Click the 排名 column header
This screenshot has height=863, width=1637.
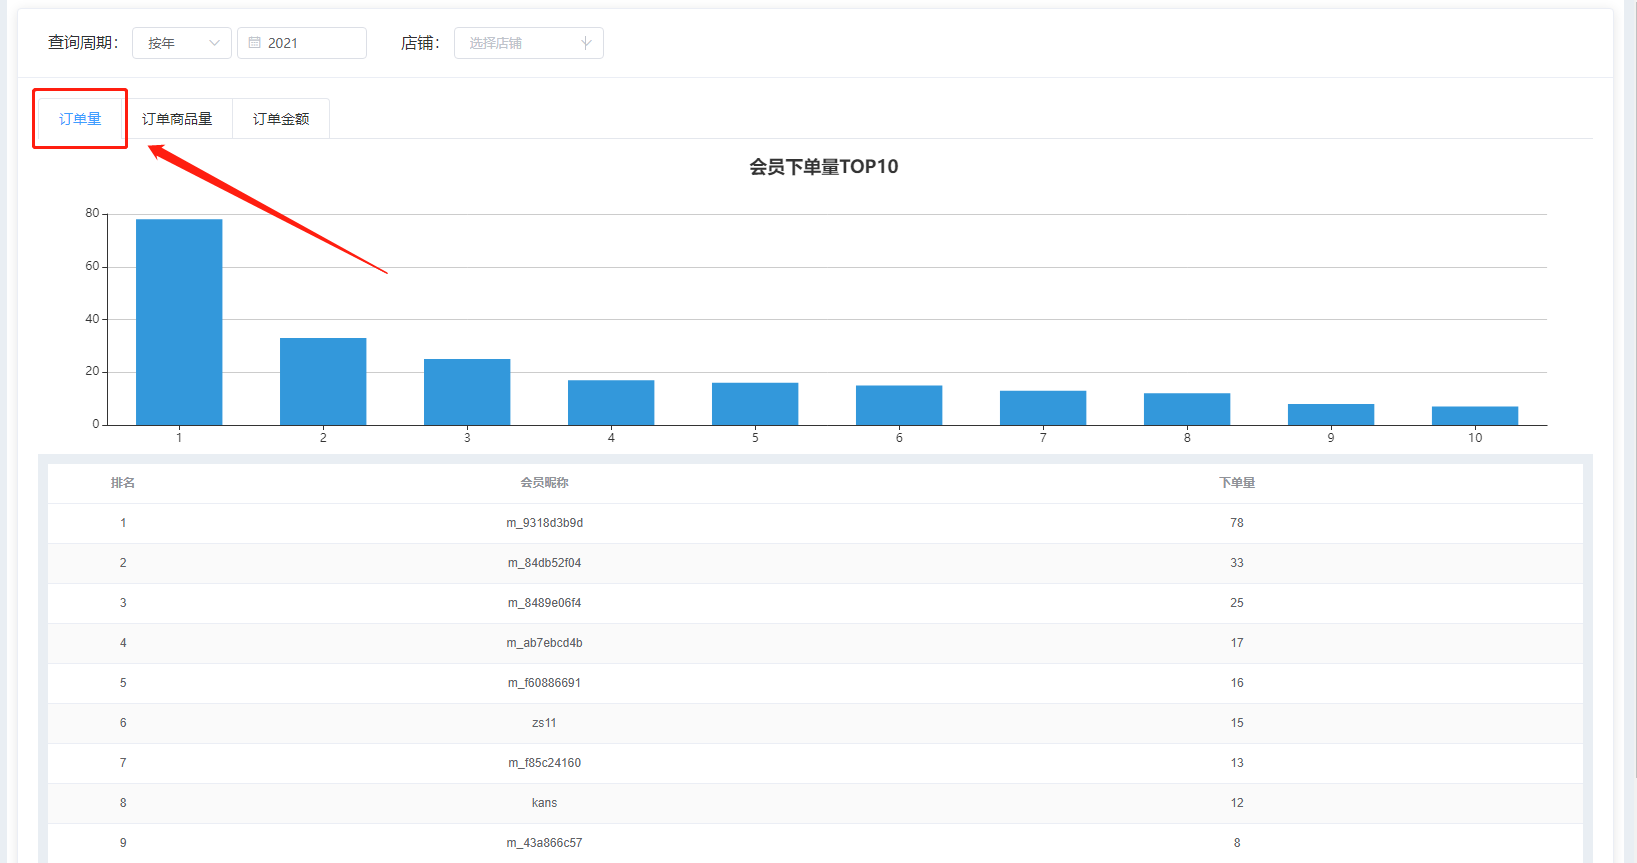click(123, 483)
